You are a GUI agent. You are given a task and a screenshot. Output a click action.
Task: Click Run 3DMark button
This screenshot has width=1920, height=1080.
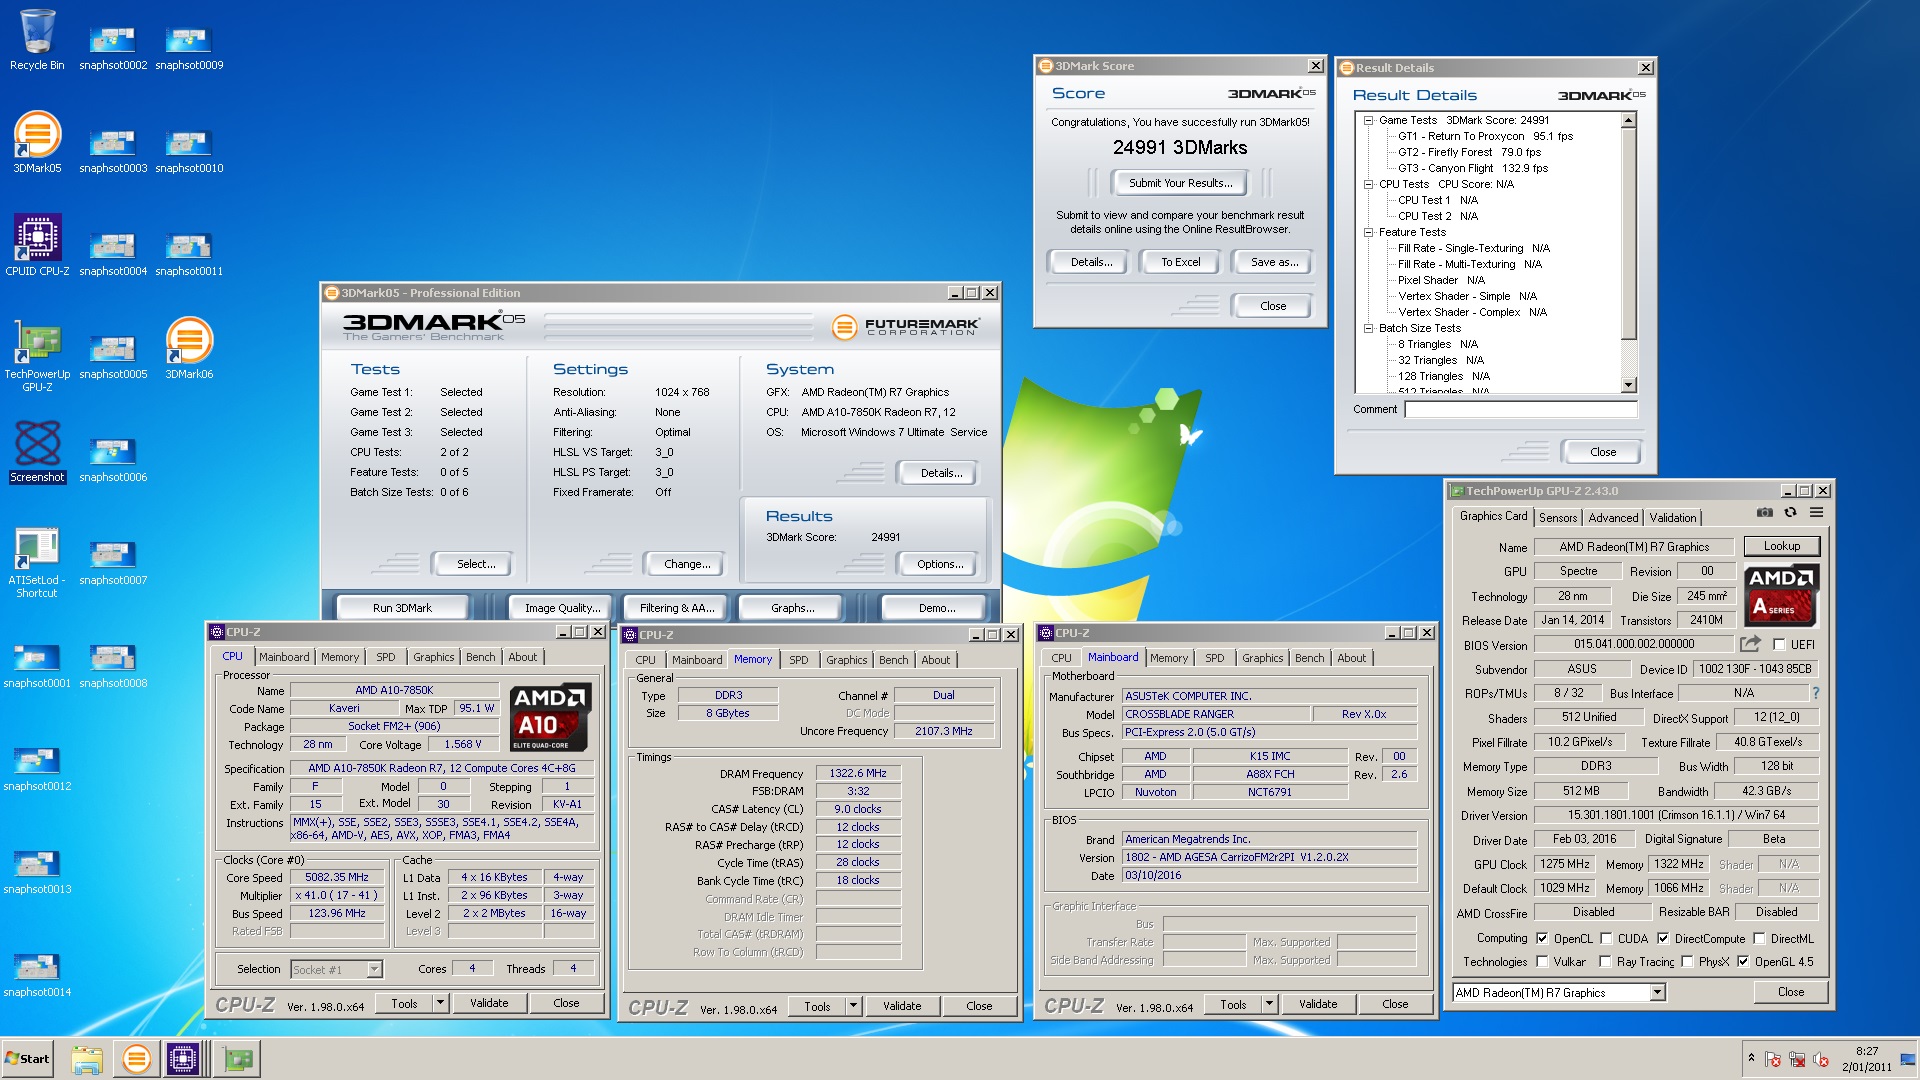[x=402, y=608]
